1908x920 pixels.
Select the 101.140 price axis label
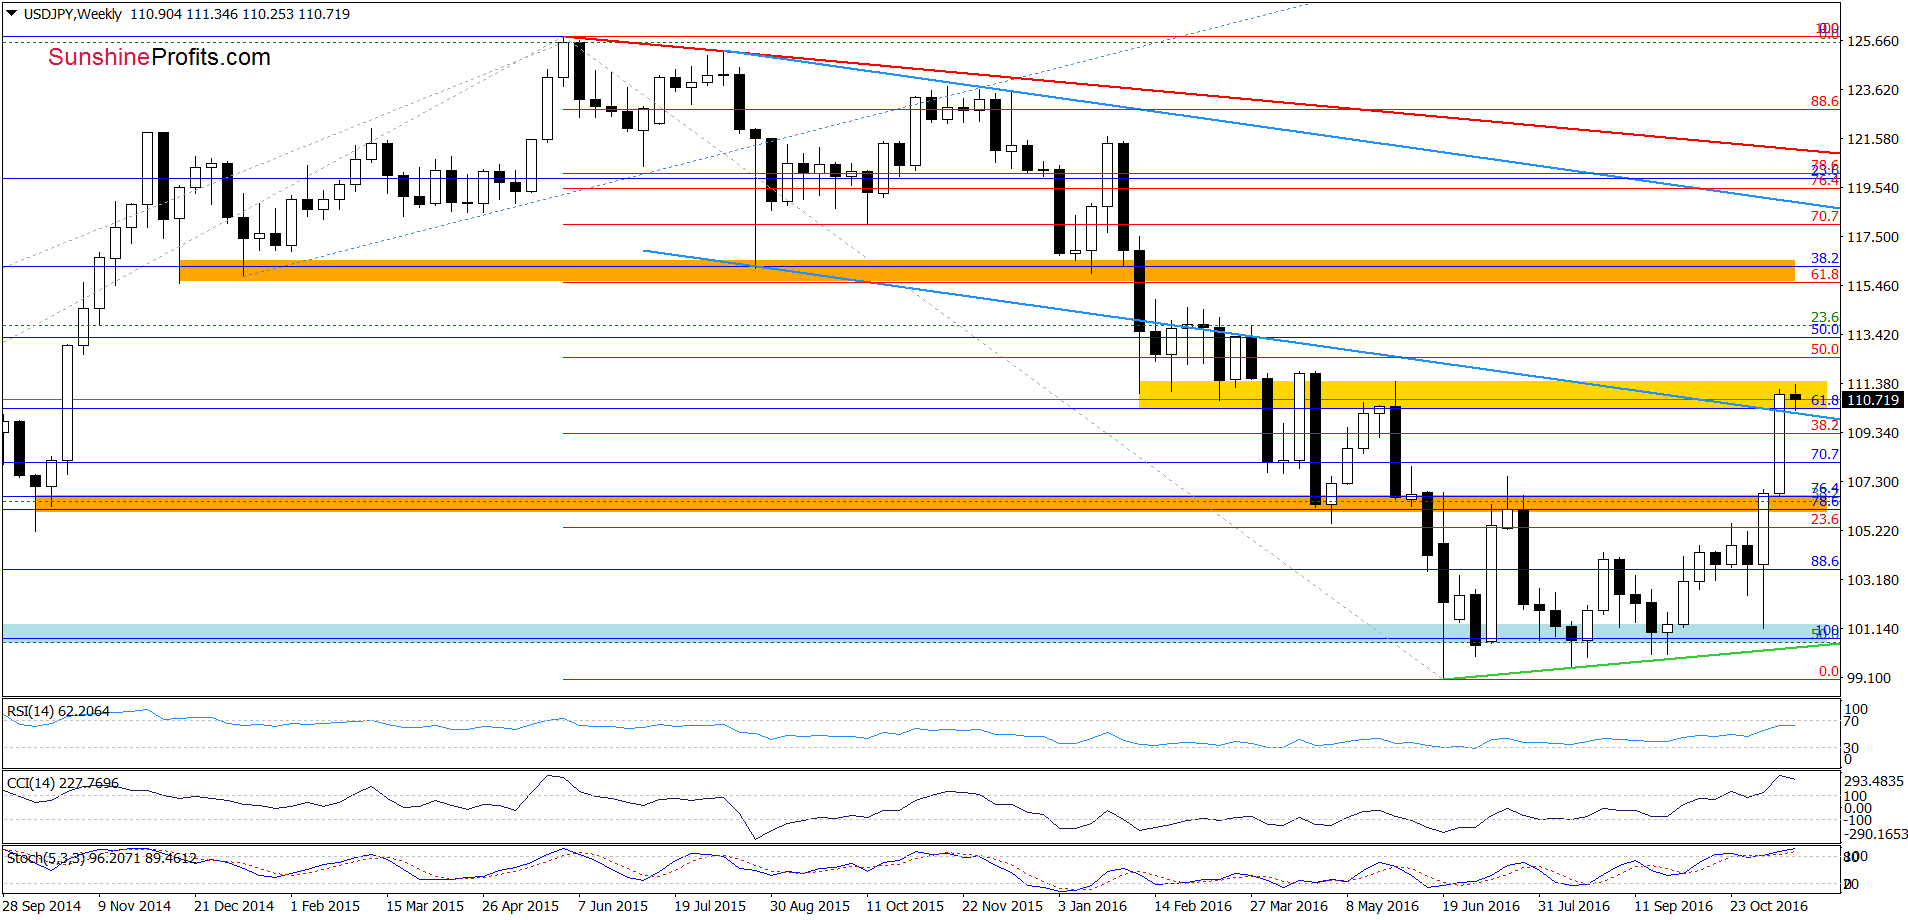click(x=1873, y=629)
